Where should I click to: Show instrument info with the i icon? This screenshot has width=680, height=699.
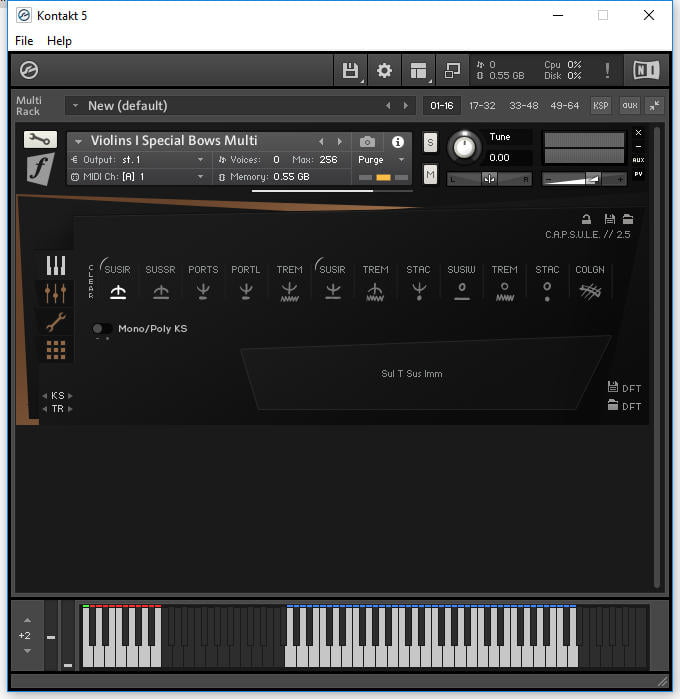398,142
